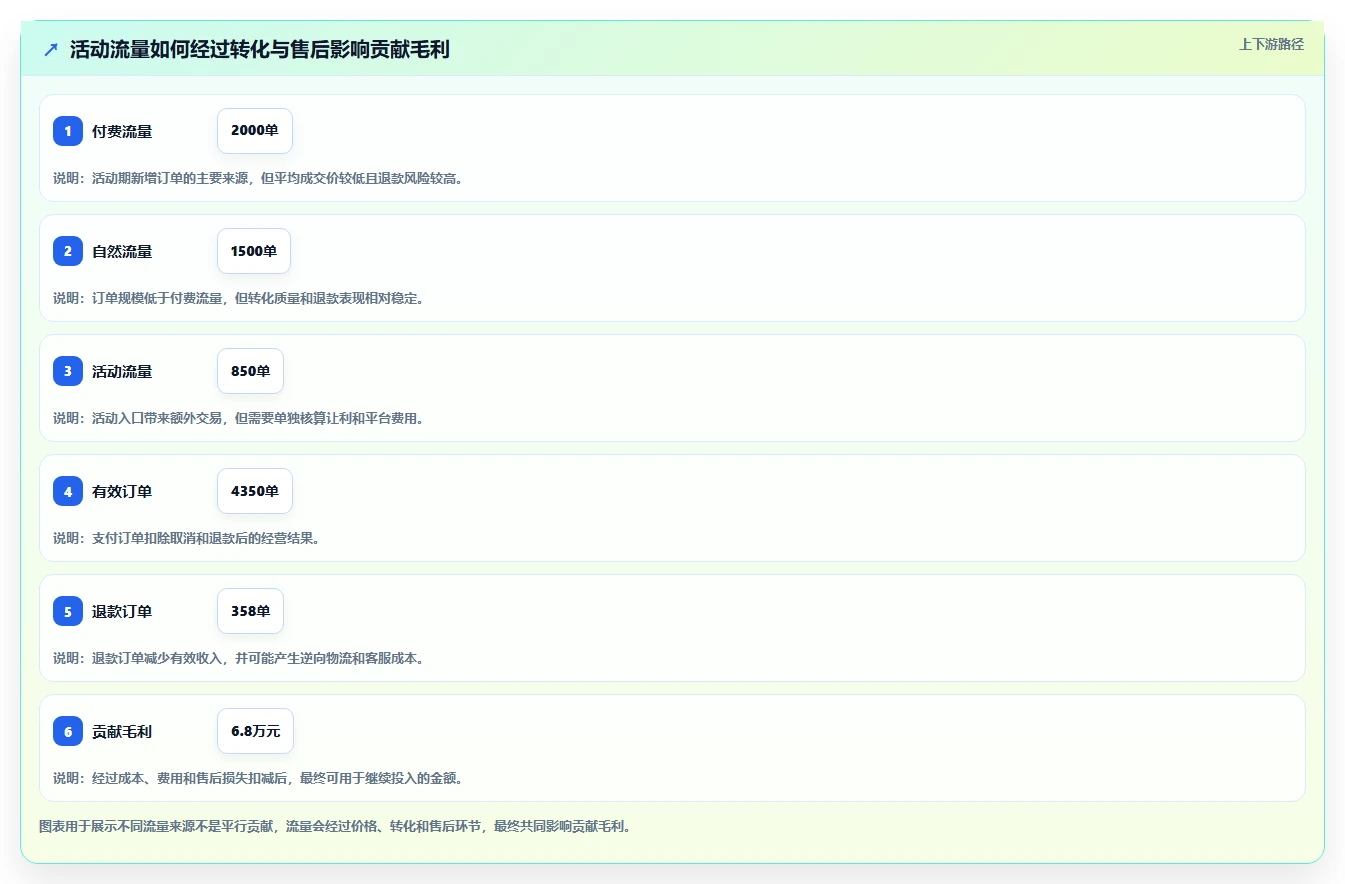Select the 付费流量 step label
The image size is (1345, 884).
pos(122,131)
